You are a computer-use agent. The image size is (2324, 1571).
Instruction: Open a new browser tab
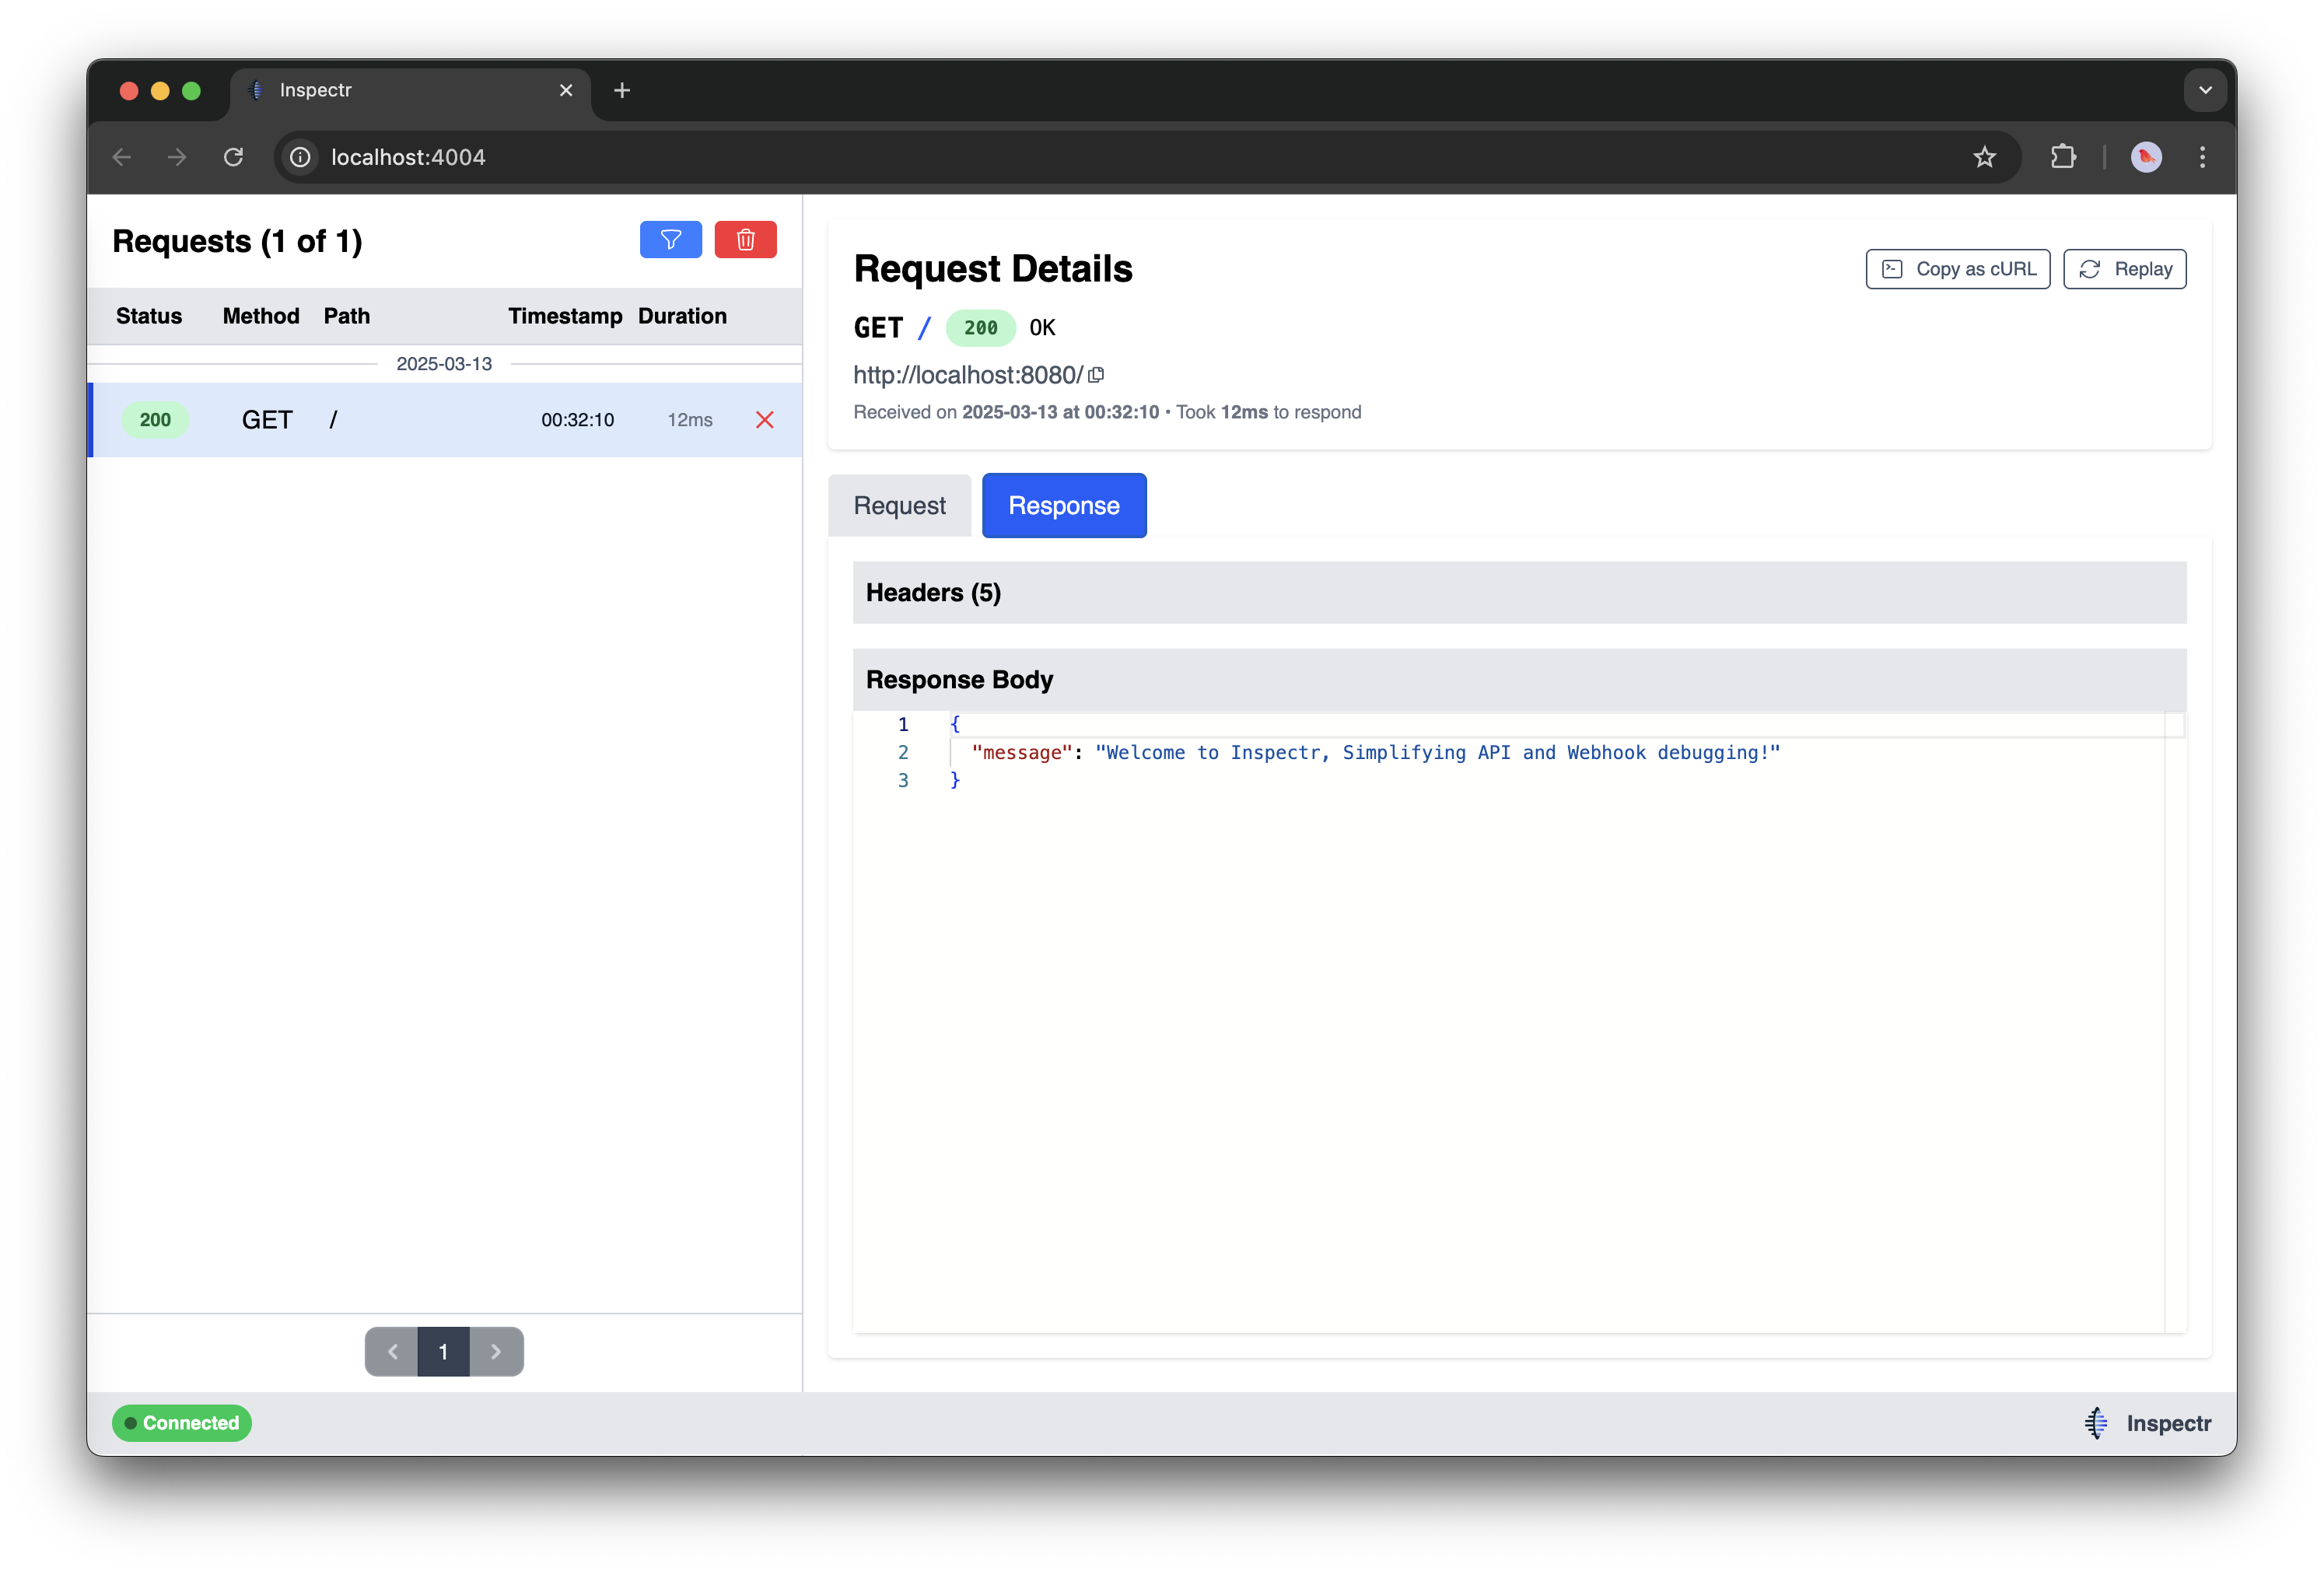pyautogui.click(x=622, y=90)
